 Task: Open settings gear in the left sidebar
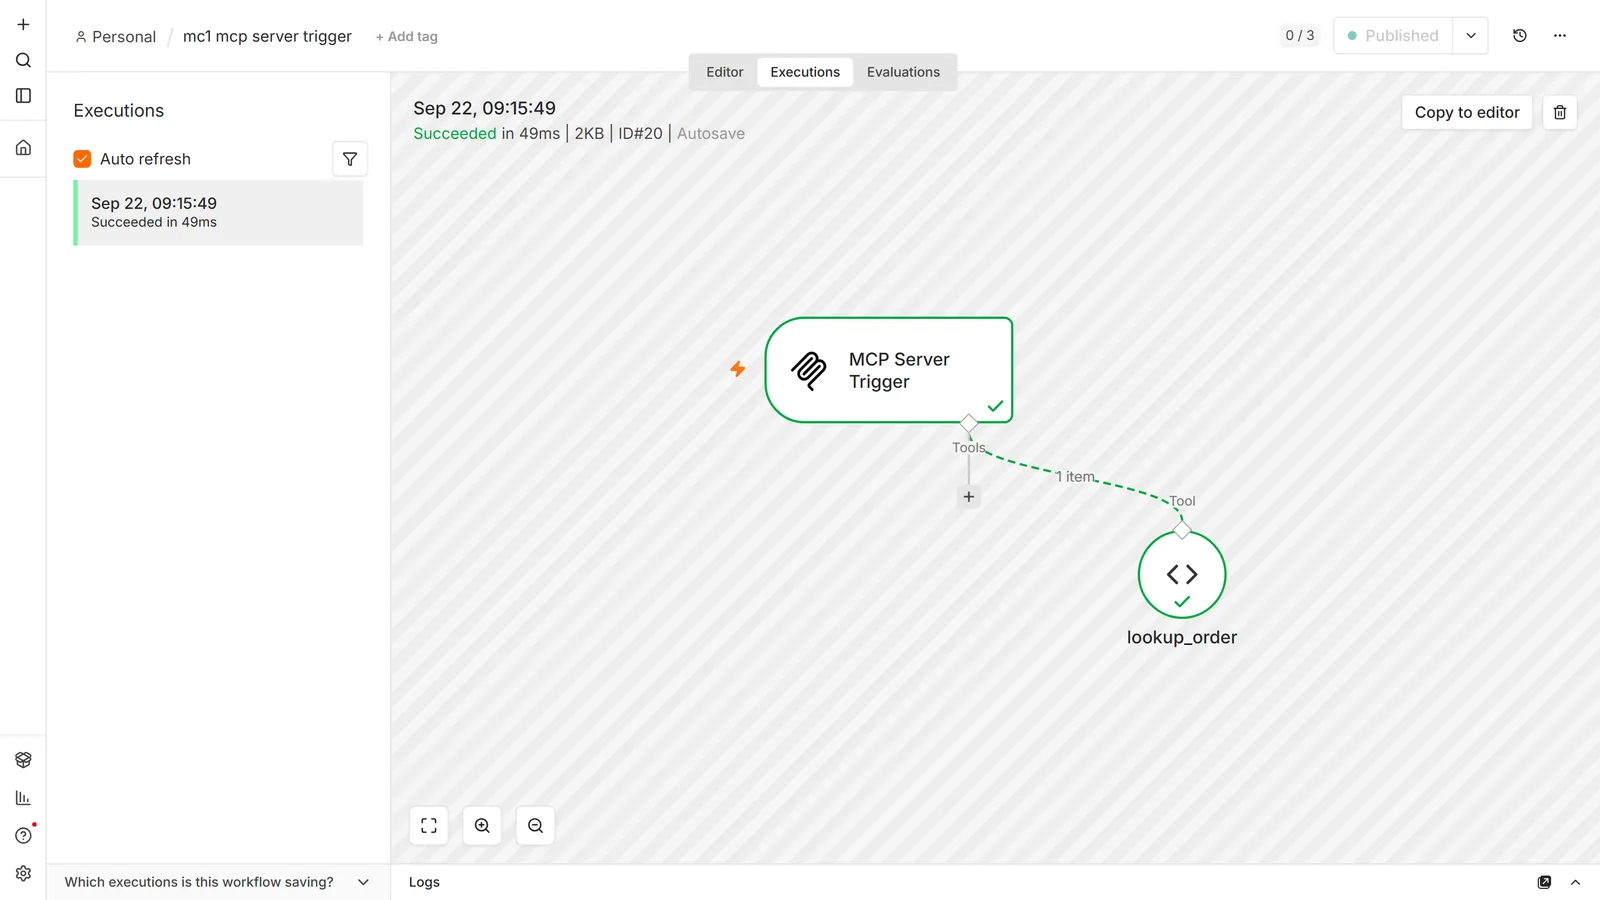pyautogui.click(x=23, y=874)
